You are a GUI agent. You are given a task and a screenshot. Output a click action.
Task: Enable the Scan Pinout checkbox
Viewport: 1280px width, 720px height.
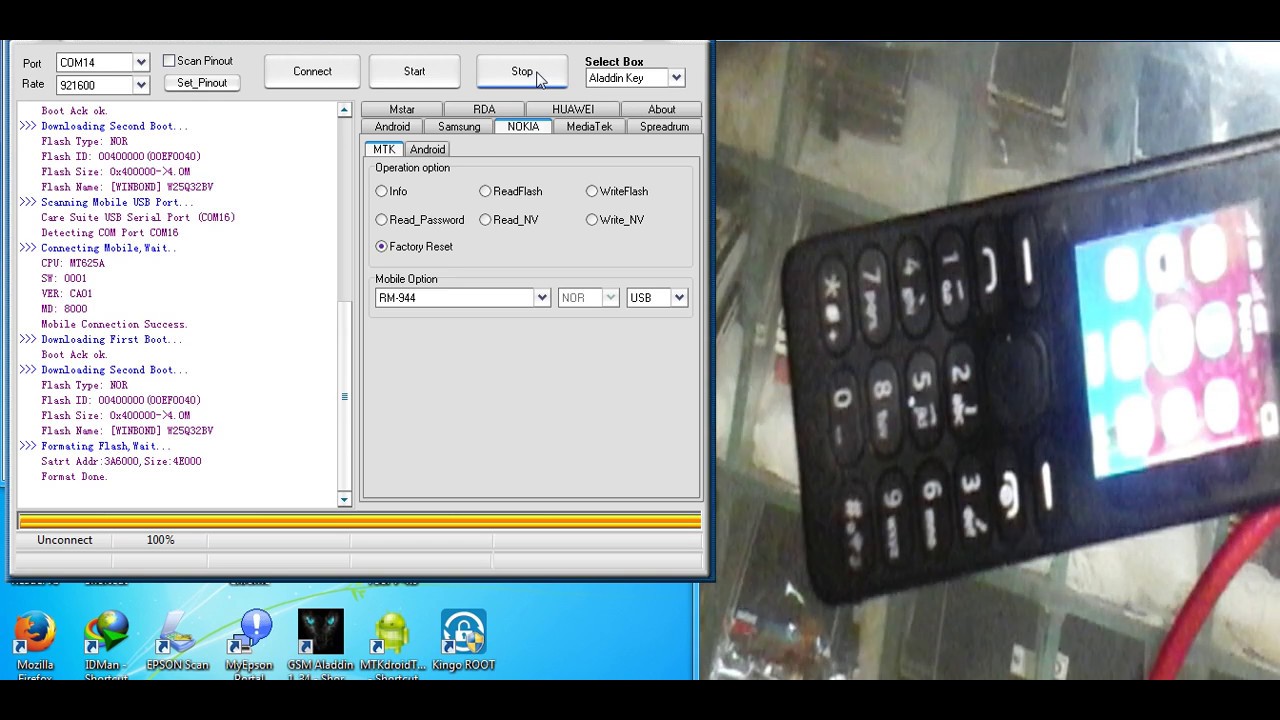coord(169,61)
